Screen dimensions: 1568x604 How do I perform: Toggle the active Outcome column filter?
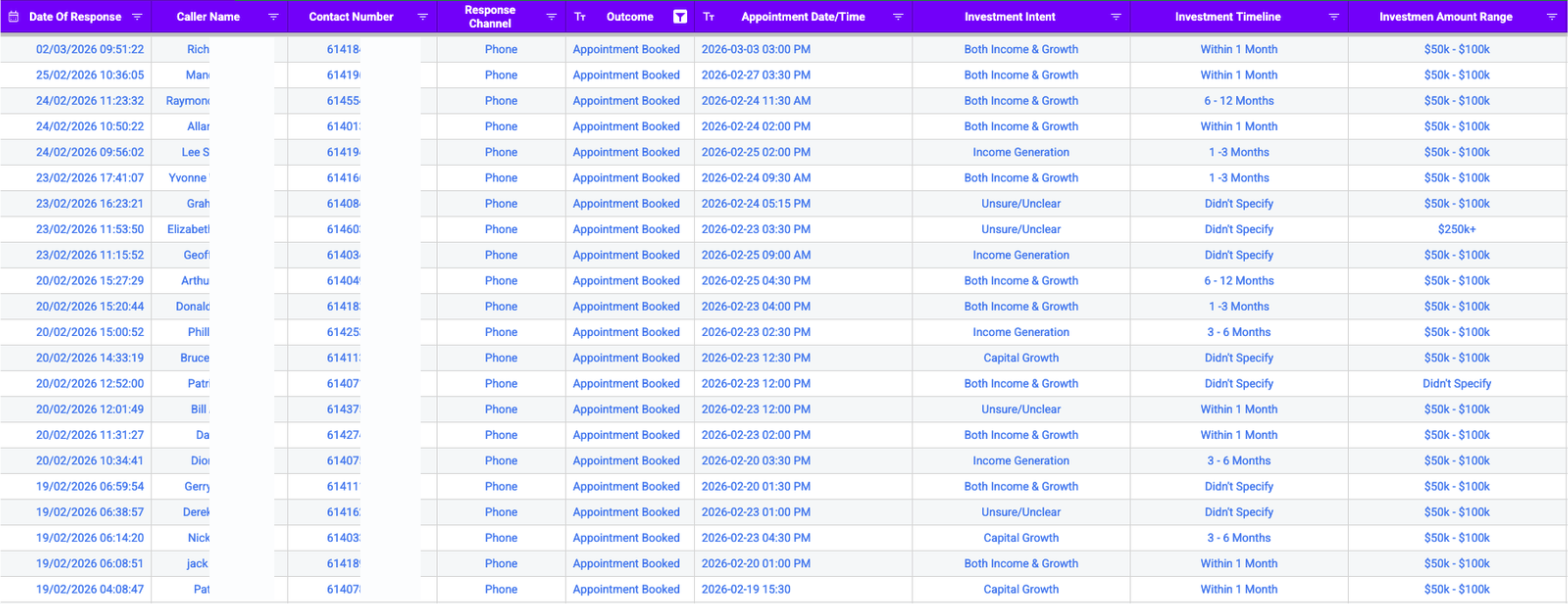[x=680, y=17]
